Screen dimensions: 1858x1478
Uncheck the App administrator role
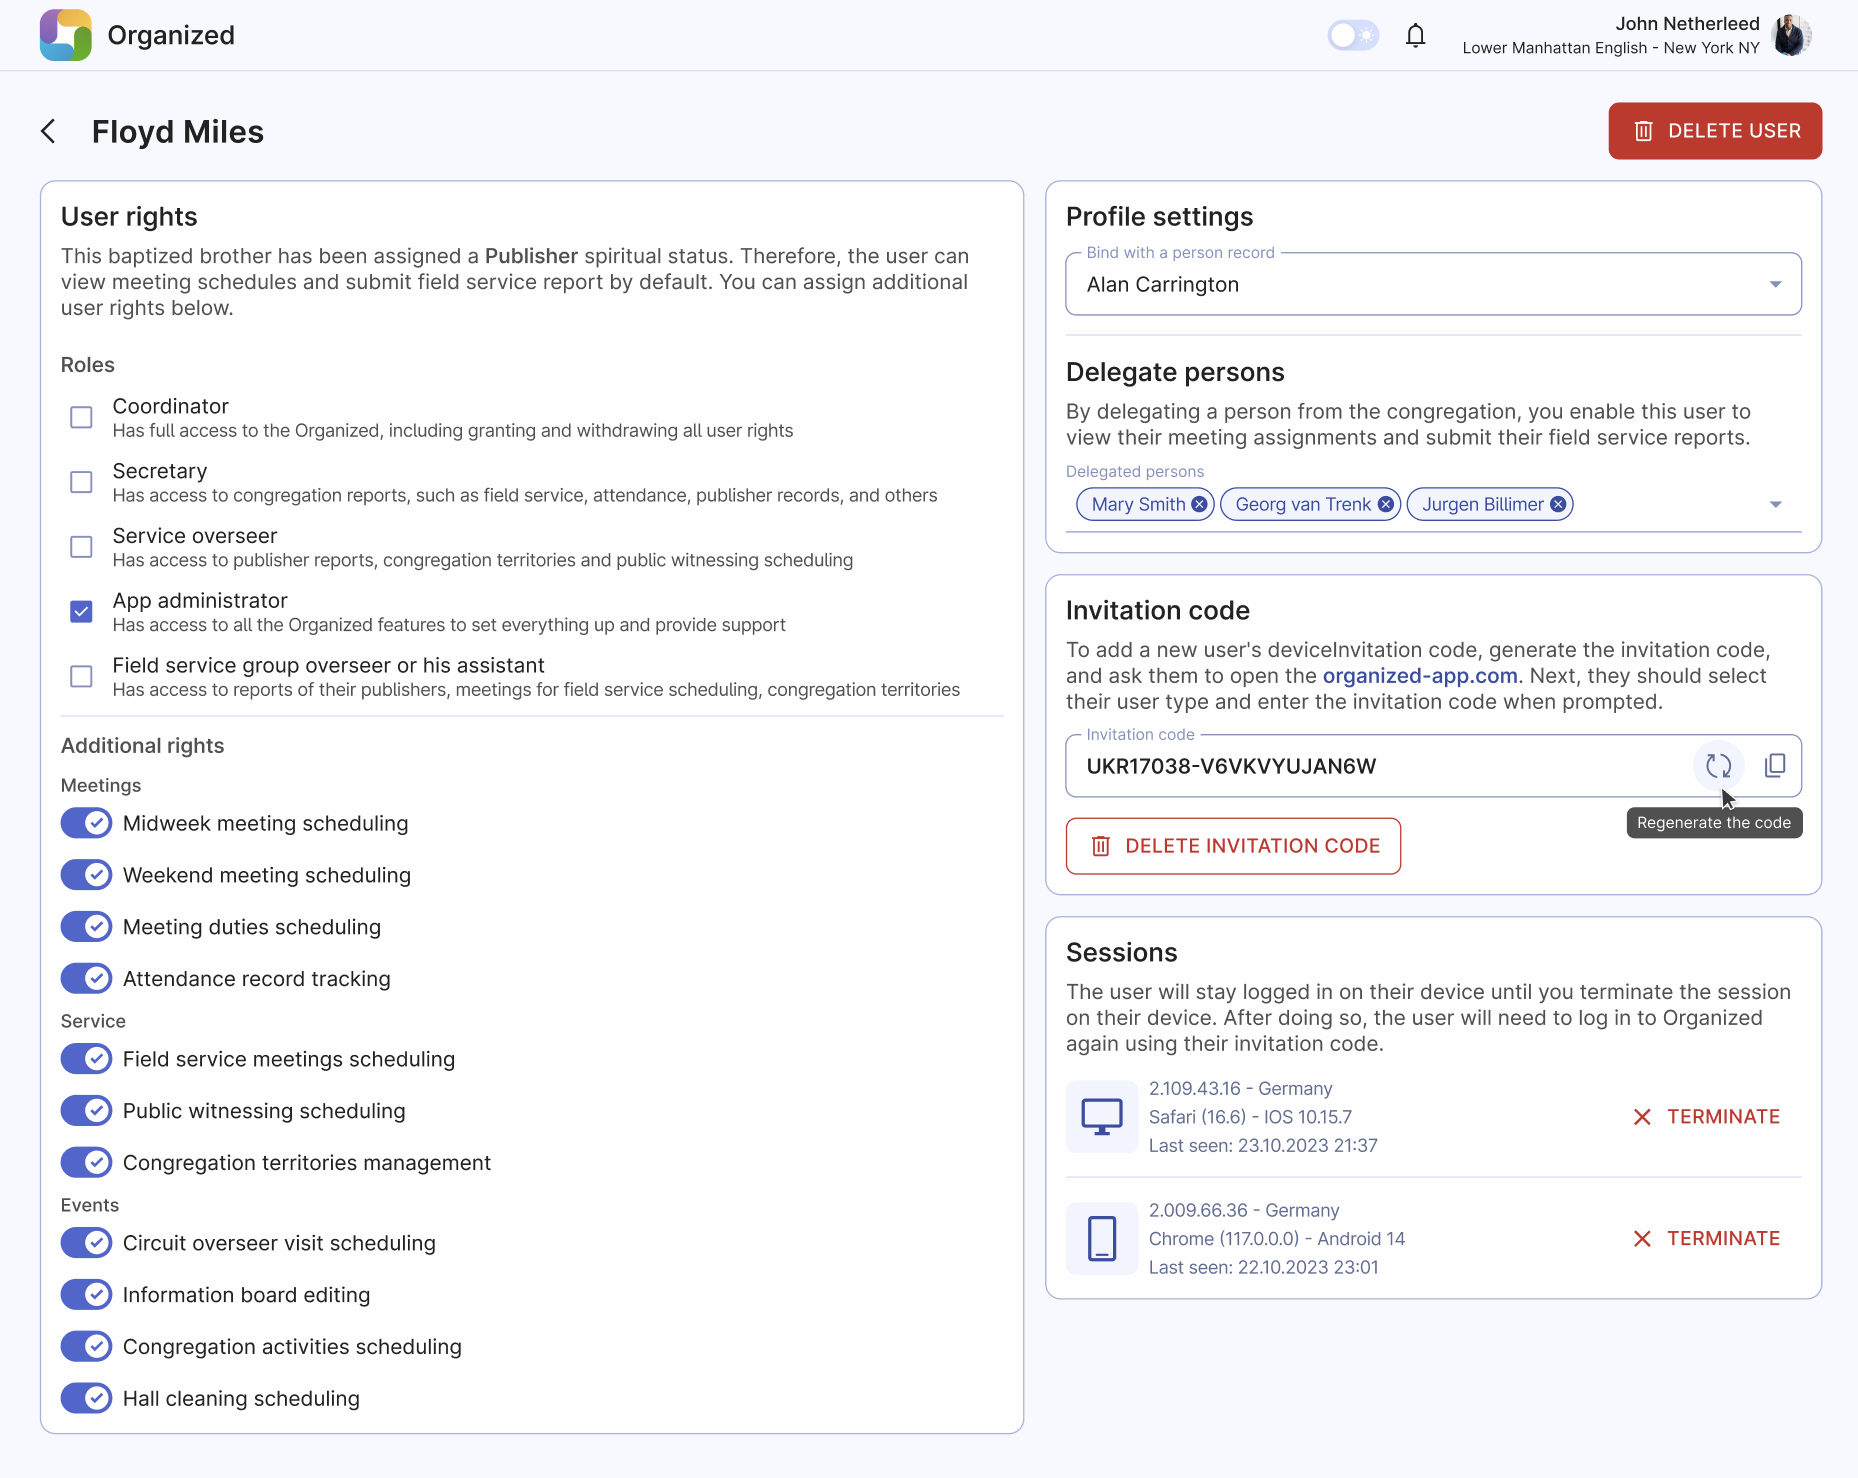point(80,611)
